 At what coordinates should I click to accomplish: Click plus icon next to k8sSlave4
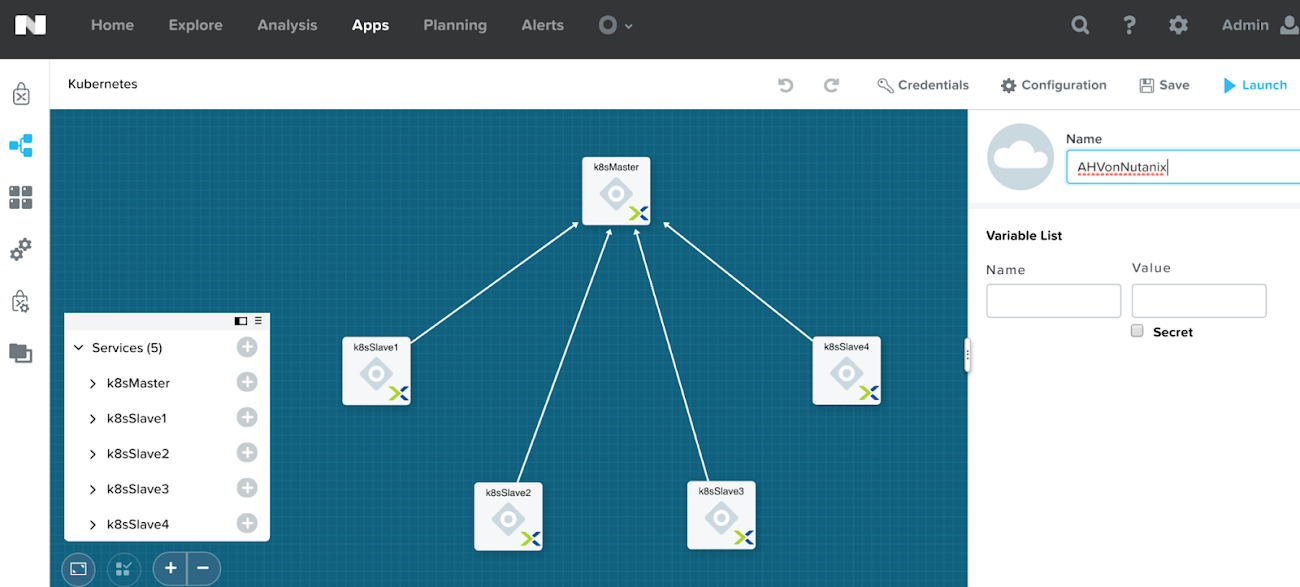[x=247, y=523]
